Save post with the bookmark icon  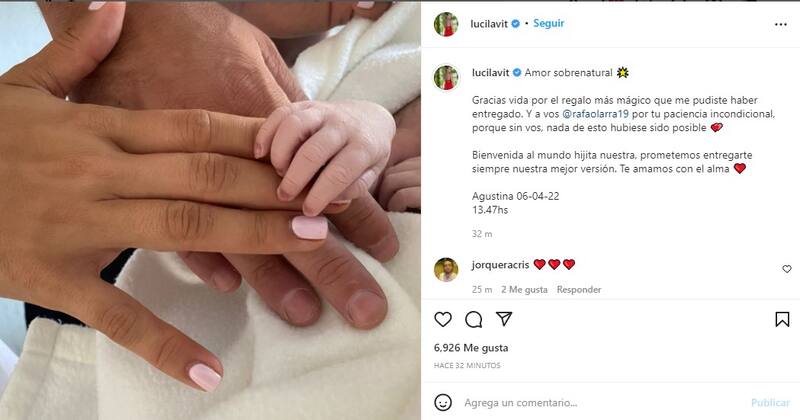(782, 319)
